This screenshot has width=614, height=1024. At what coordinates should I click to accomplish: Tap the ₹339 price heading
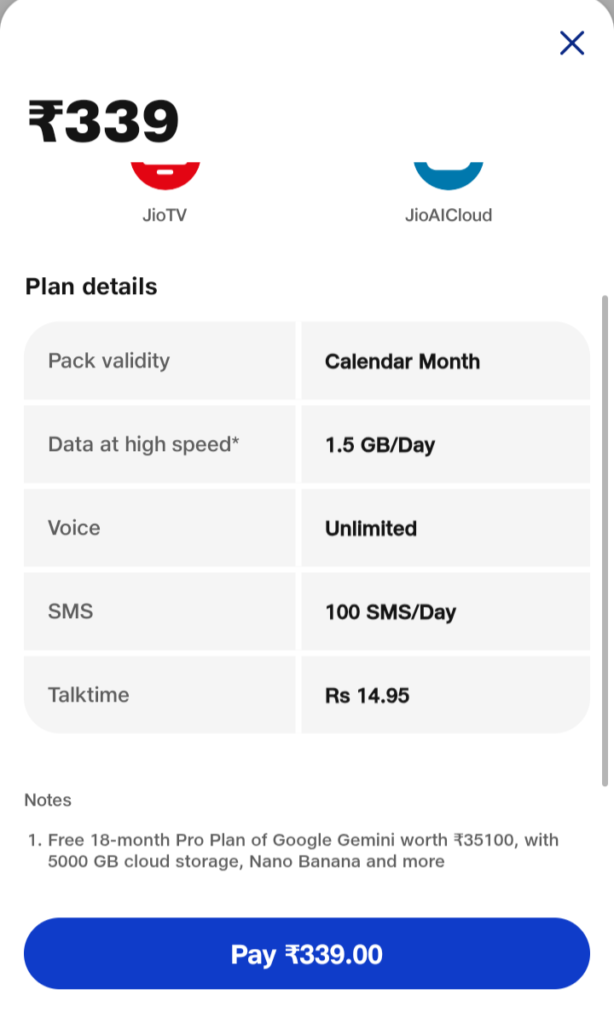[x=103, y=122]
